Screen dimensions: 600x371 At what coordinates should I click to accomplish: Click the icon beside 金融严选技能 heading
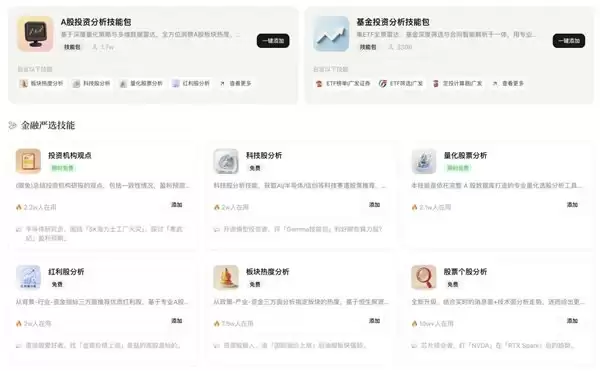pos(12,125)
